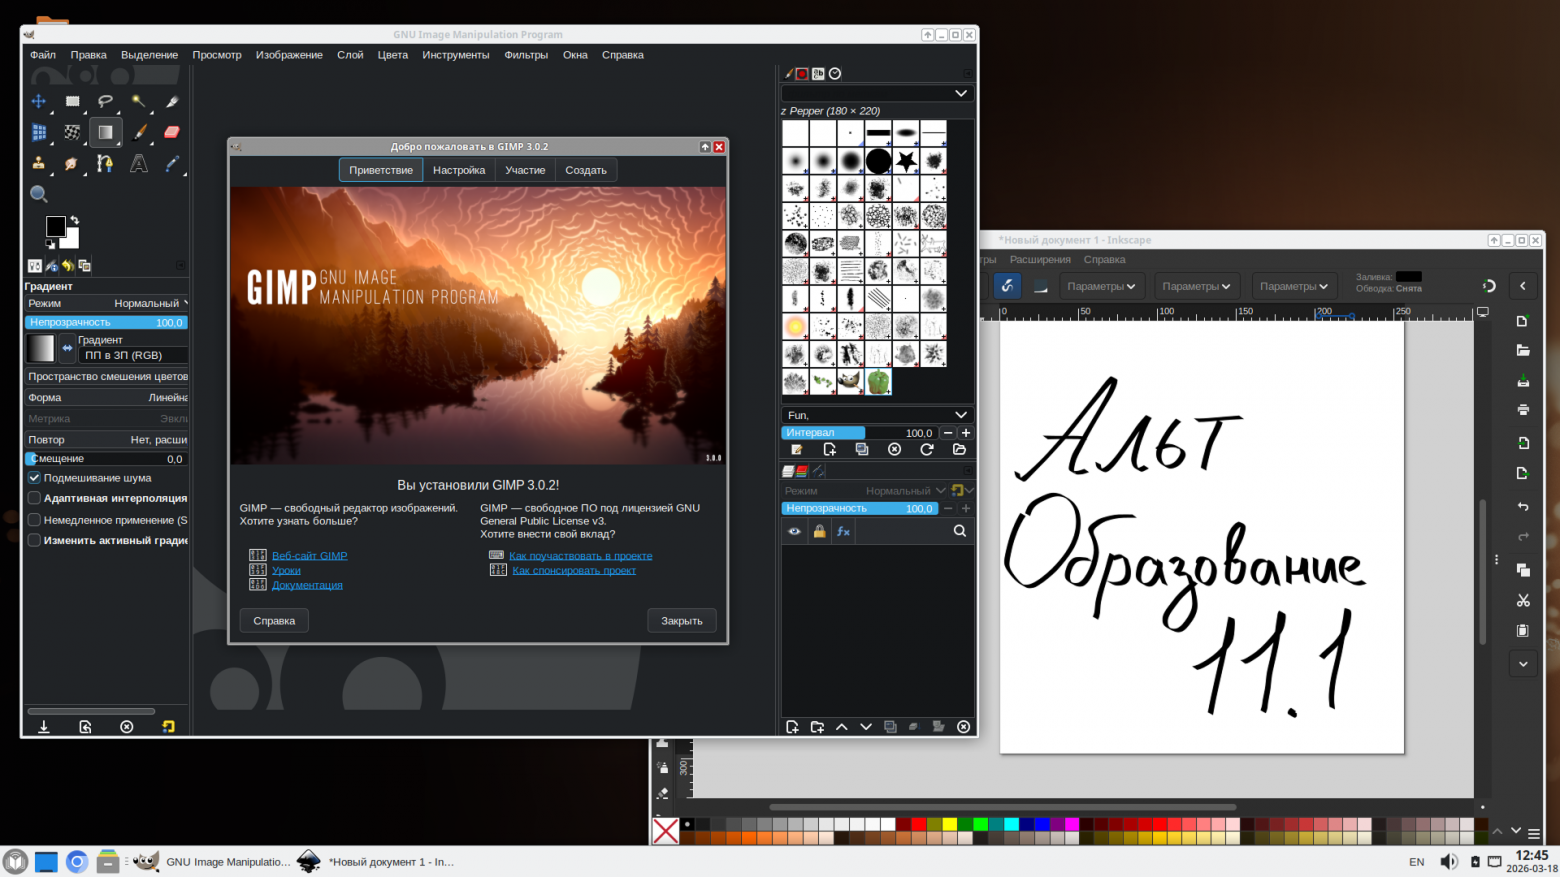Click Inkscape Cut scissors icon
The height and width of the screenshot is (877, 1560).
[x=1523, y=600]
